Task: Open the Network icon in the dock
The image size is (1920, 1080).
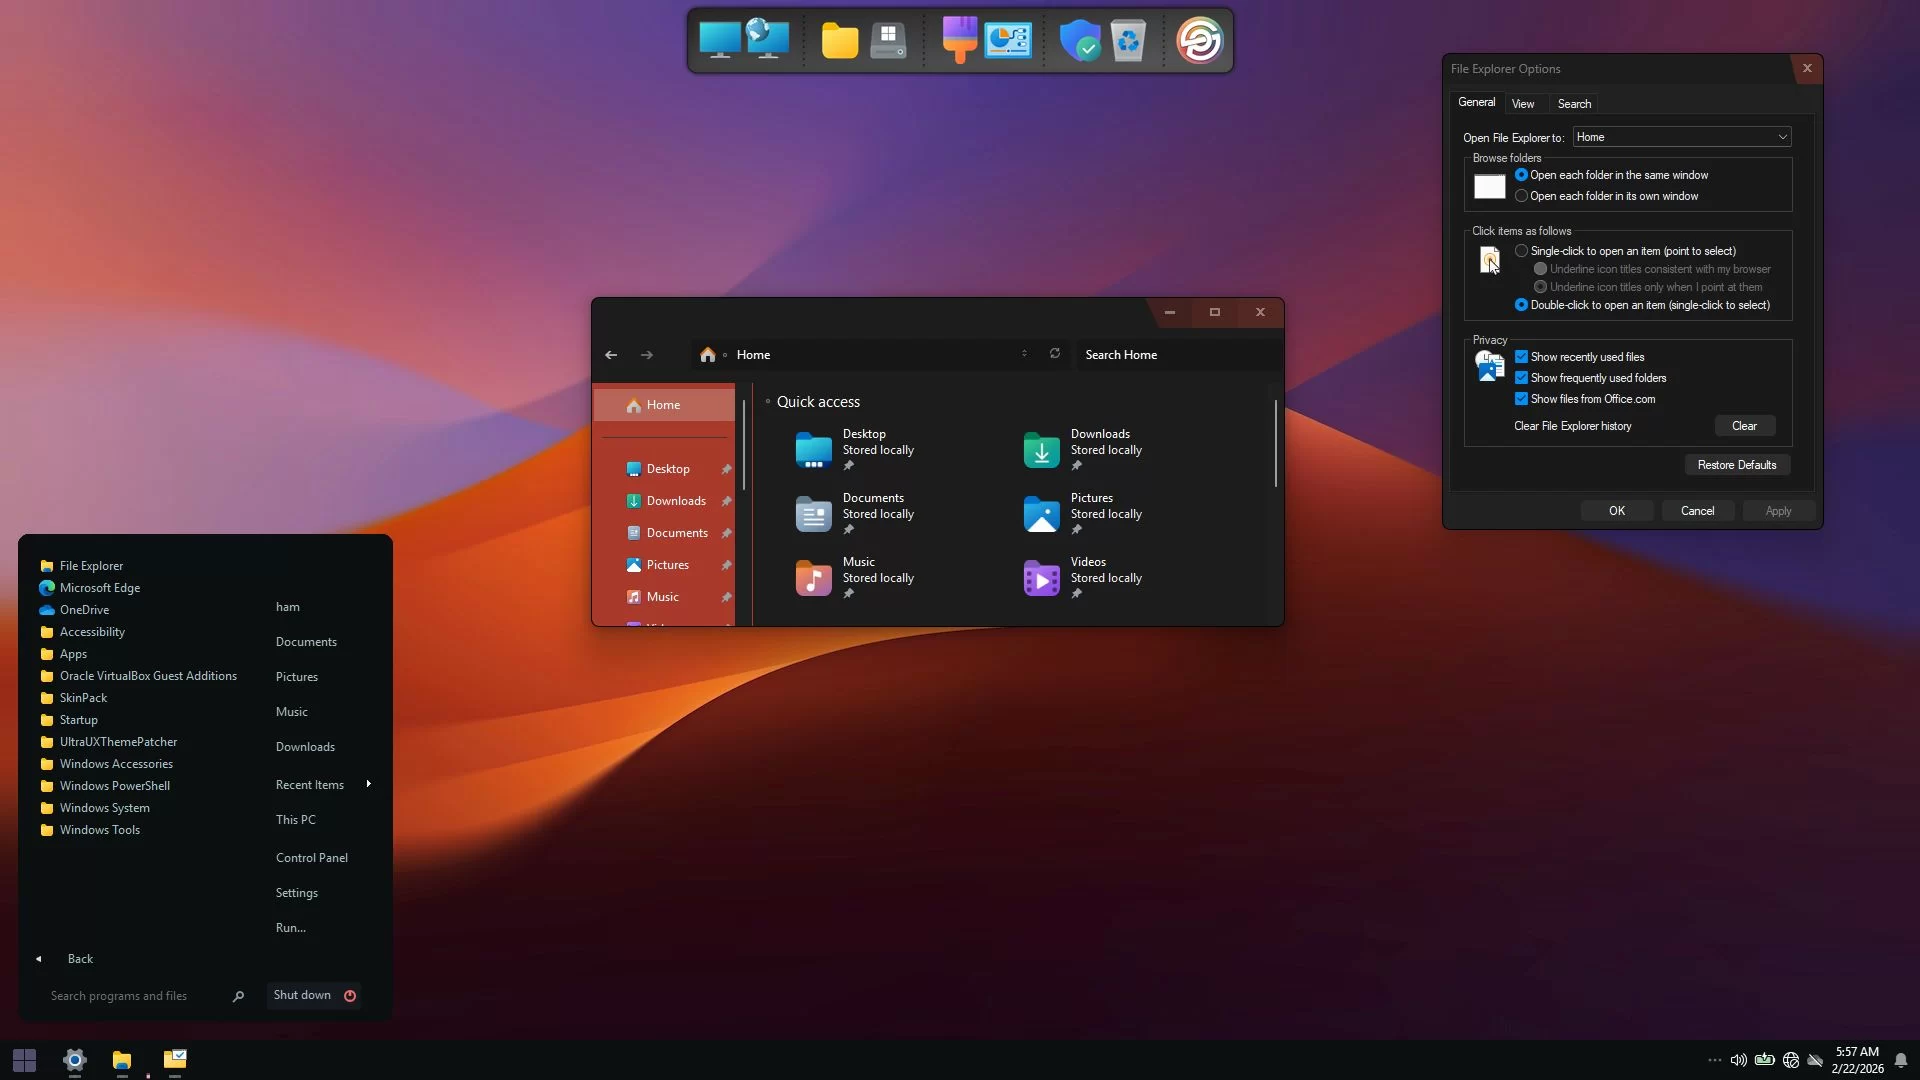Action: point(768,40)
